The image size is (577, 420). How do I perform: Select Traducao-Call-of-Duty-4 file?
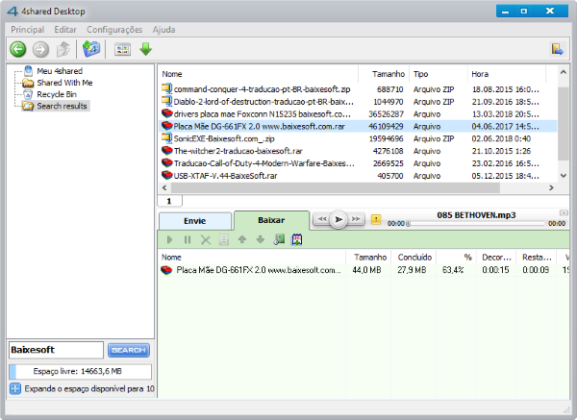tap(358, 163)
